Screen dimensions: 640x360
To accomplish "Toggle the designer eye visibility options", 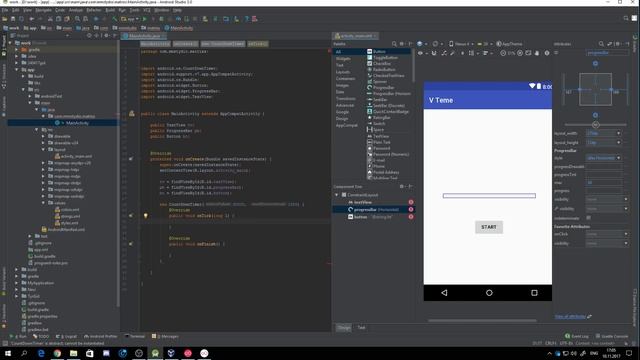I will 420,53.
